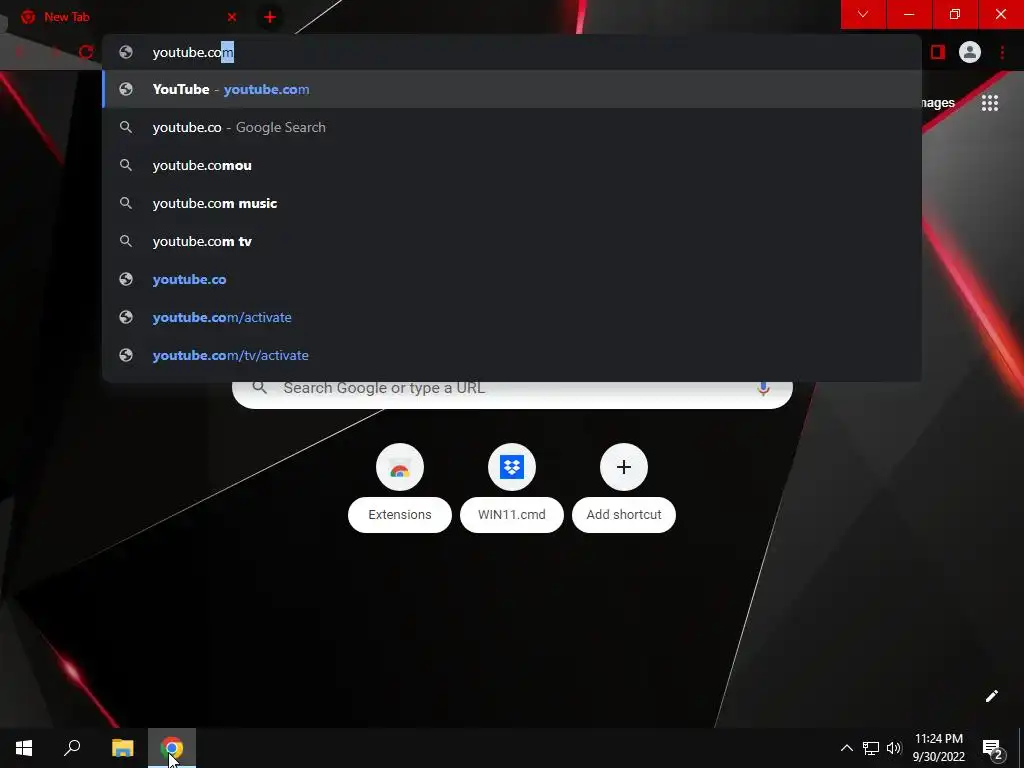Image resolution: width=1024 pixels, height=768 pixels.
Task: Select the youtube.co - Google Search suggestion
Action: [x=511, y=127]
